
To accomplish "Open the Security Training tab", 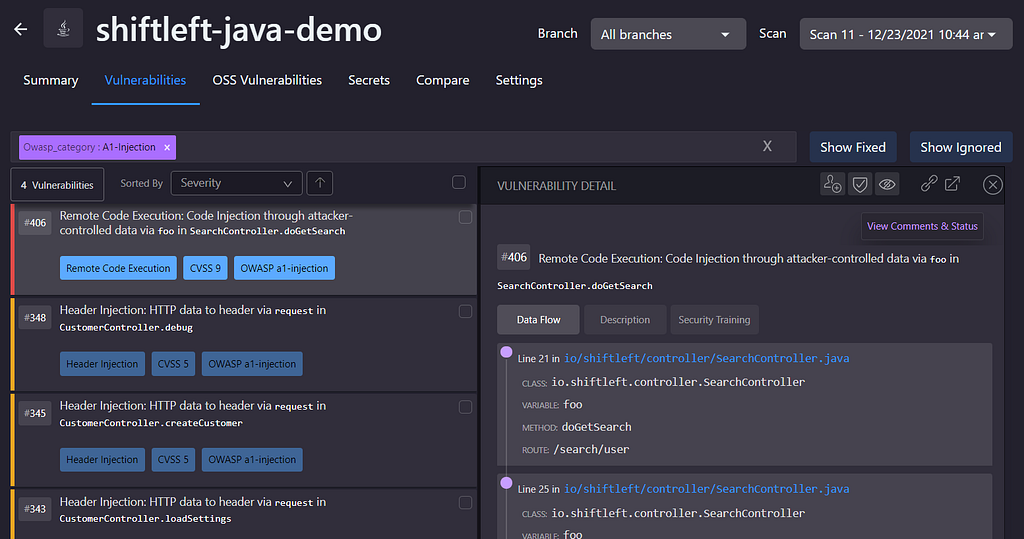I will tap(714, 320).
